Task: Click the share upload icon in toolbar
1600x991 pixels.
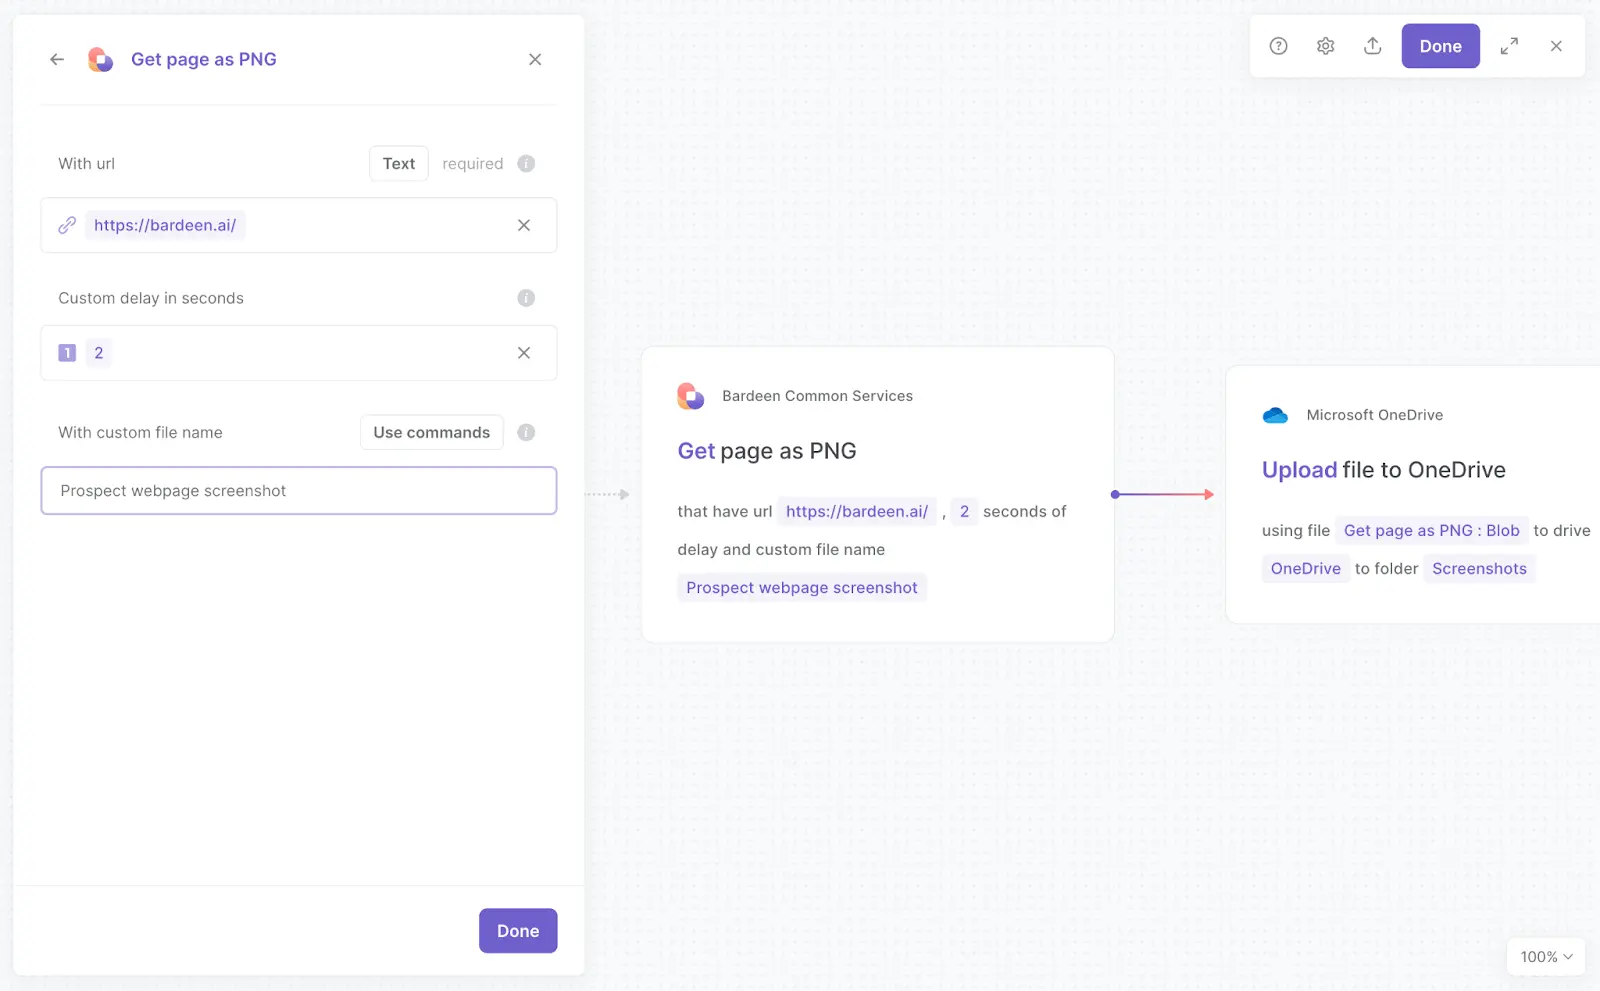Action: tap(1373, 46)
